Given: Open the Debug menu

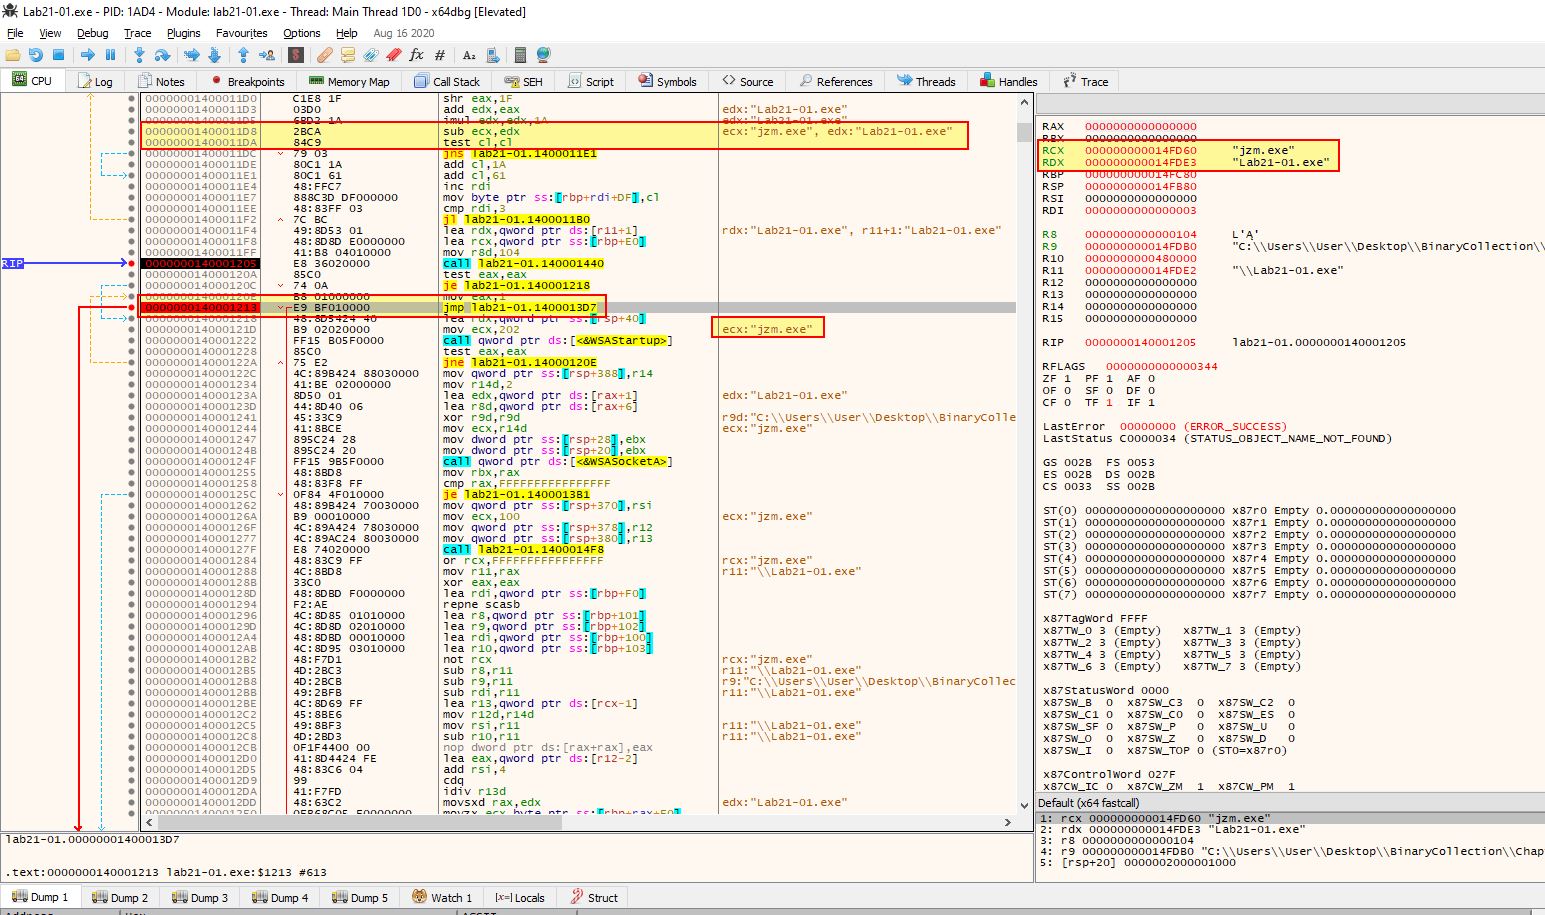Looking at the screenshot, I should (x=92, y=33).
